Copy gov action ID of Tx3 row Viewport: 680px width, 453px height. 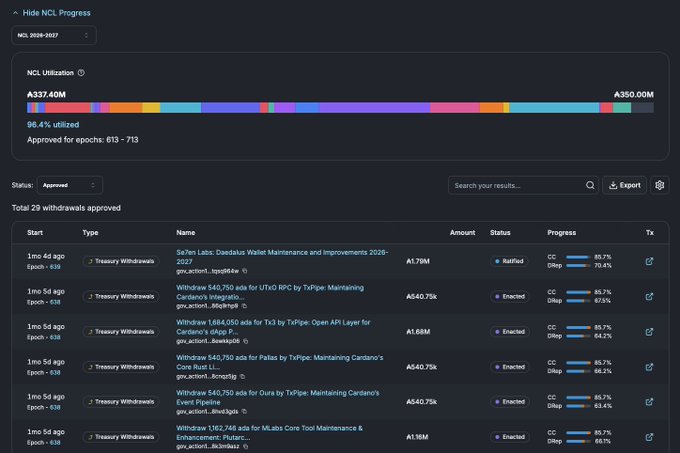click(245, 341)
